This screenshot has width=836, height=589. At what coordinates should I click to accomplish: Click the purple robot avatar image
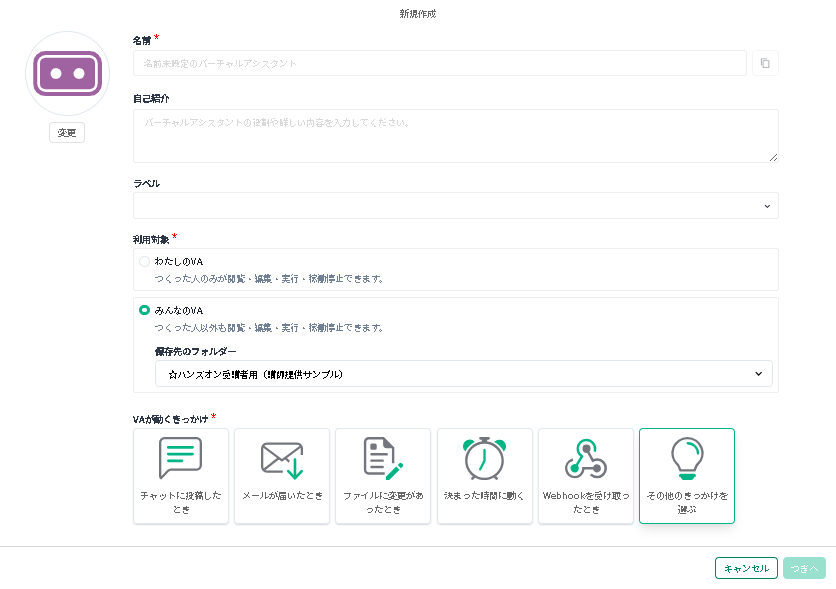pyautogui.click(x=67, y=74)
